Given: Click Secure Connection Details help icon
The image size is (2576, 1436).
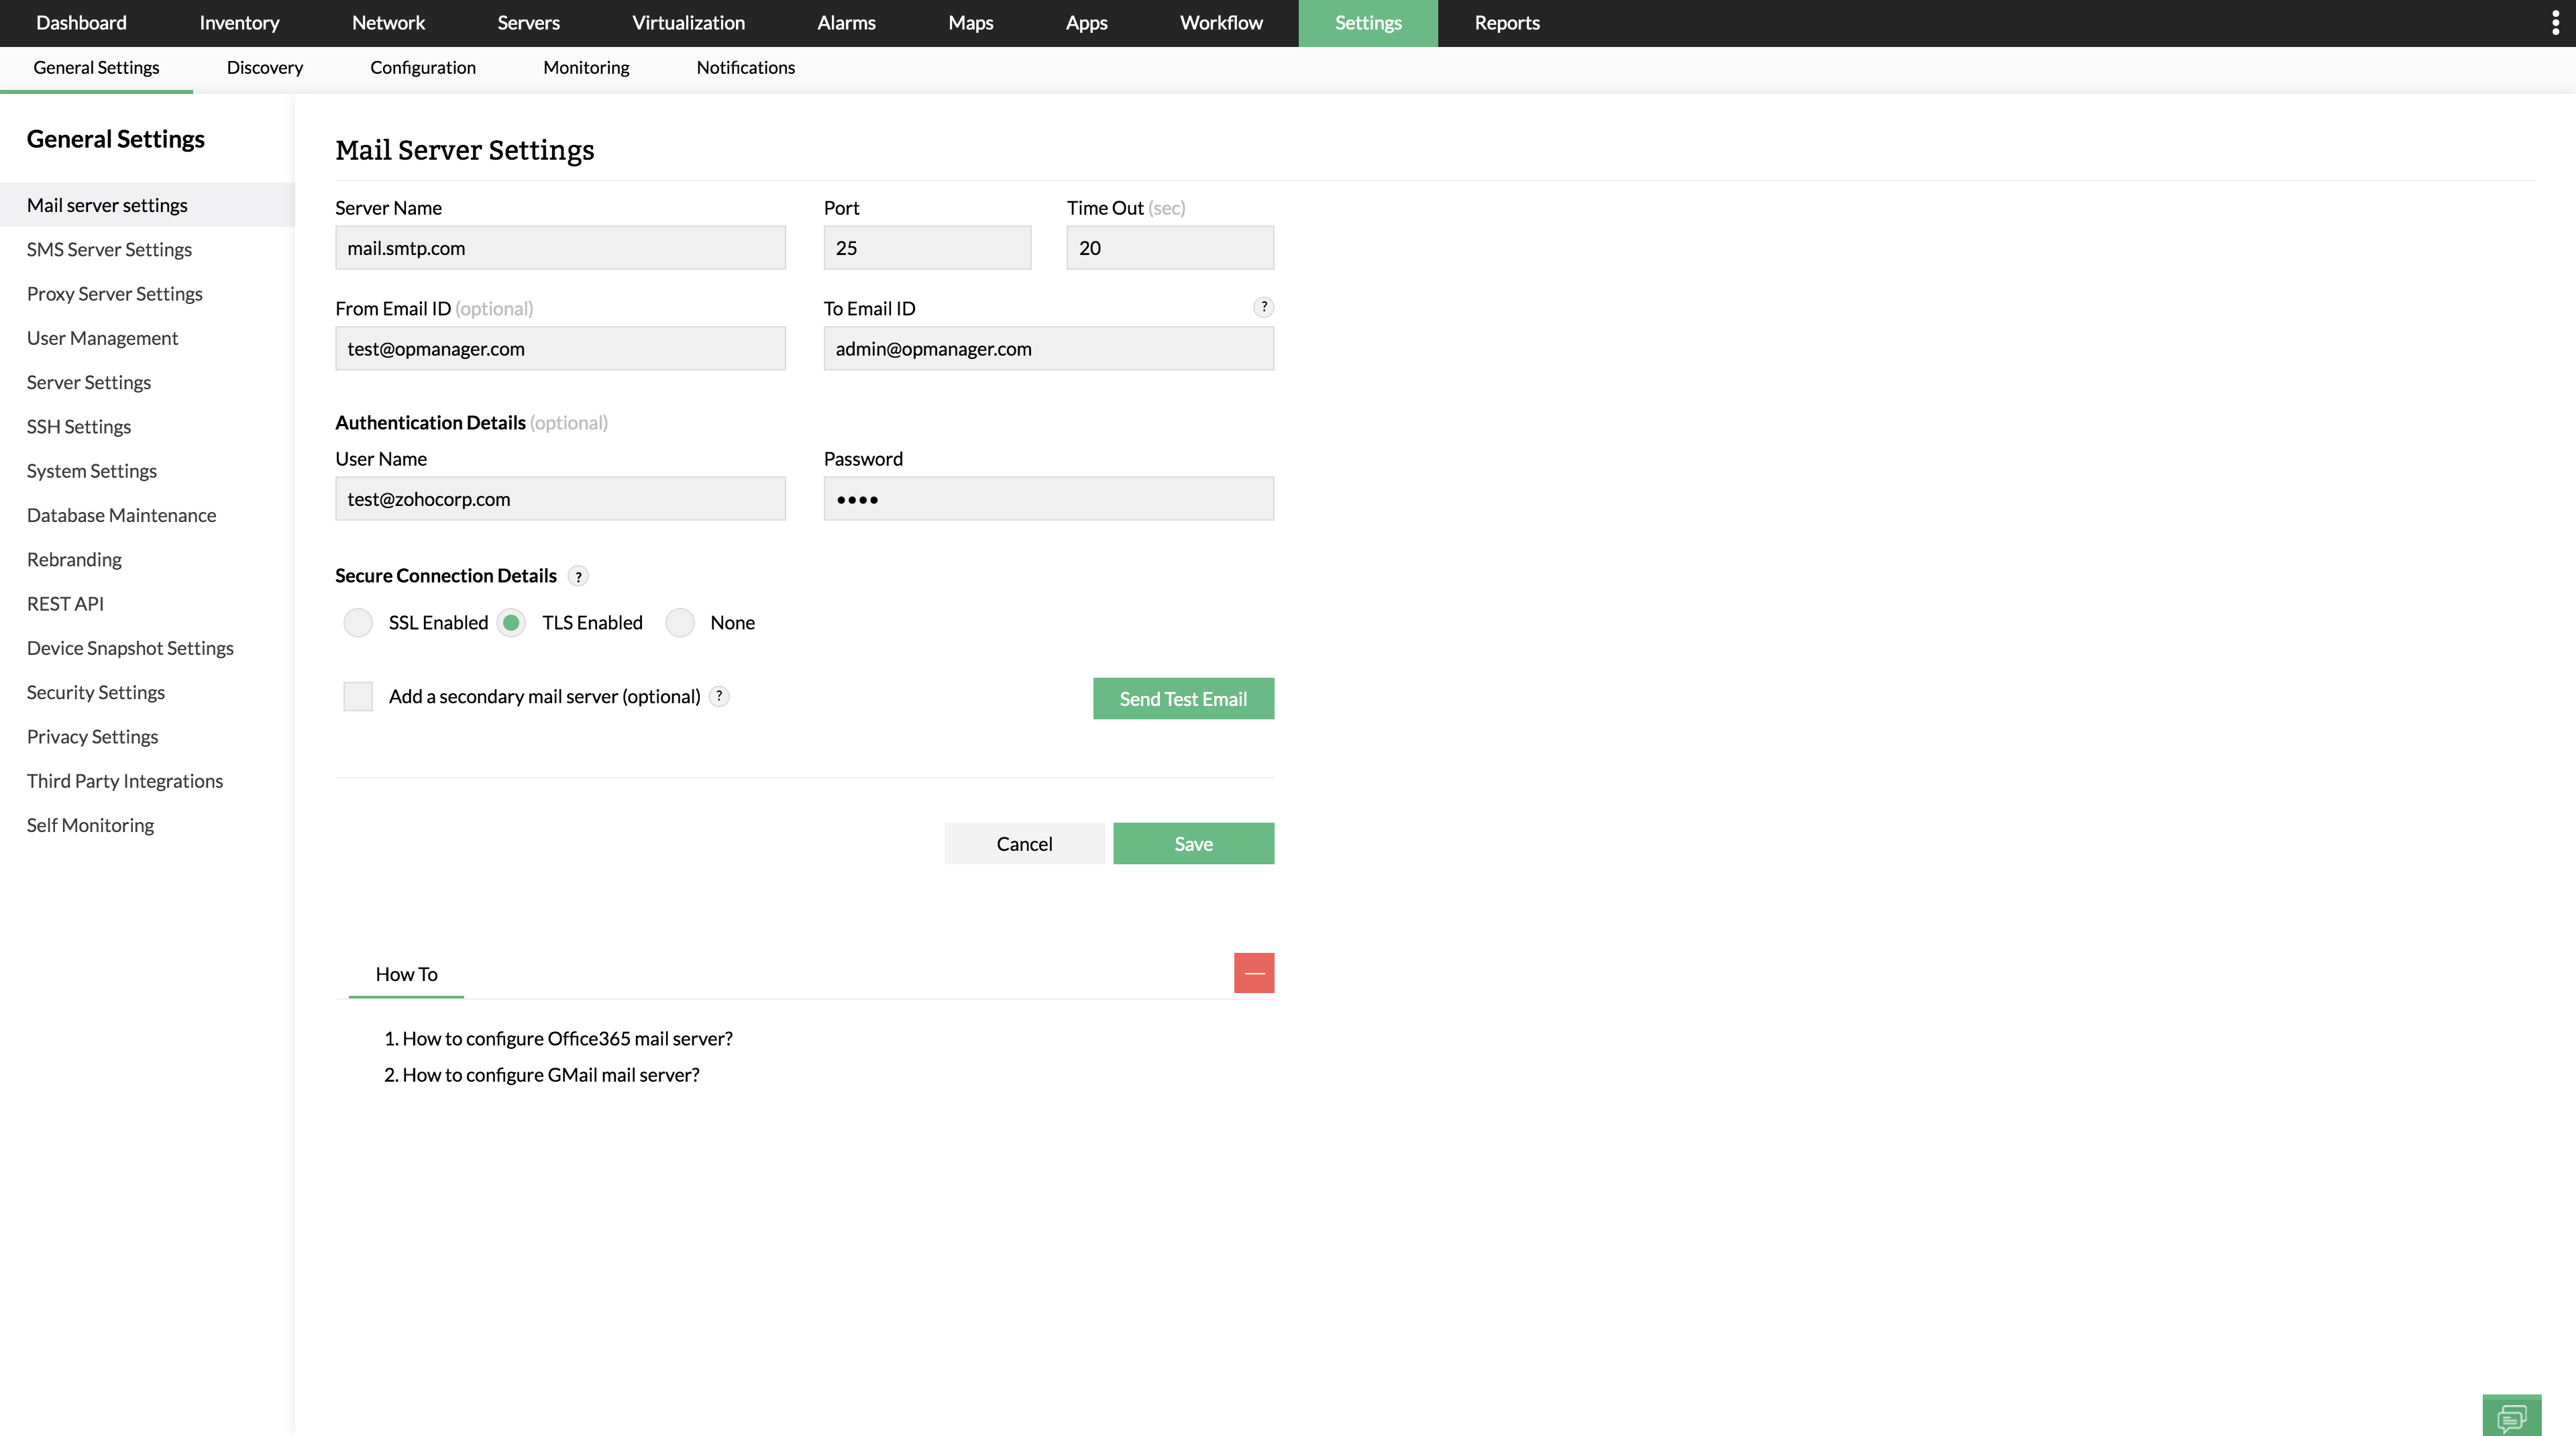Looking at the screenshot, I should point(578,576).
